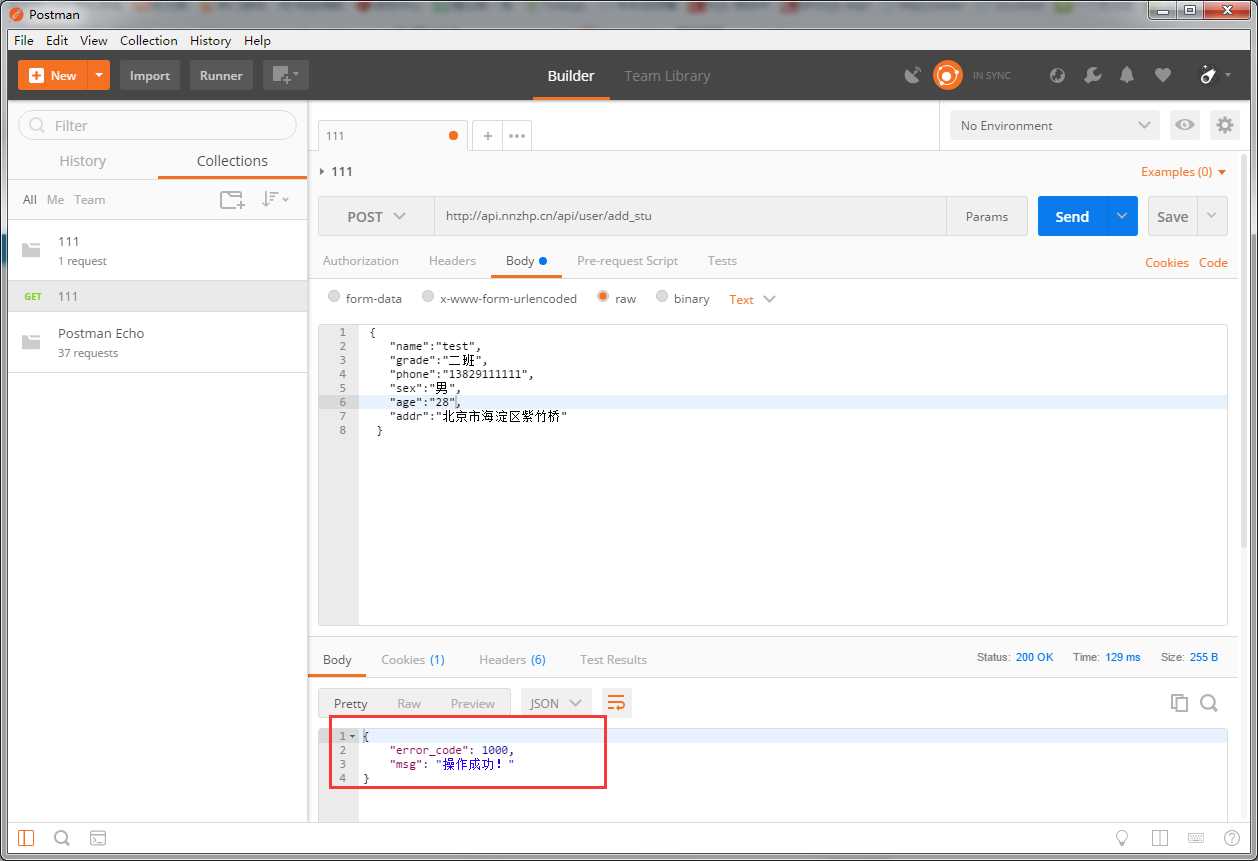This screenshot has height=861, width=1258.
Task: Click the search response magnifier icon
Action: pyautogui.click(x=1209, y=703)
